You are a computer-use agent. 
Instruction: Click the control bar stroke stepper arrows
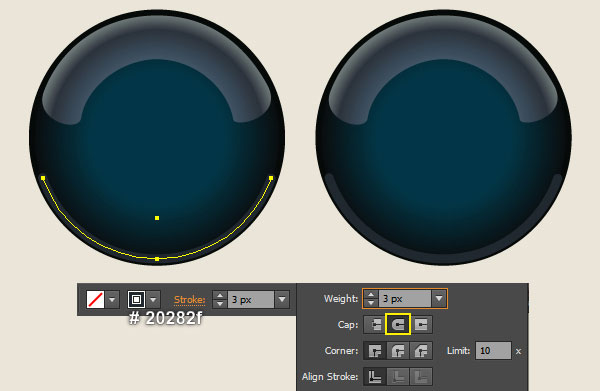click(x=220, y=299)
